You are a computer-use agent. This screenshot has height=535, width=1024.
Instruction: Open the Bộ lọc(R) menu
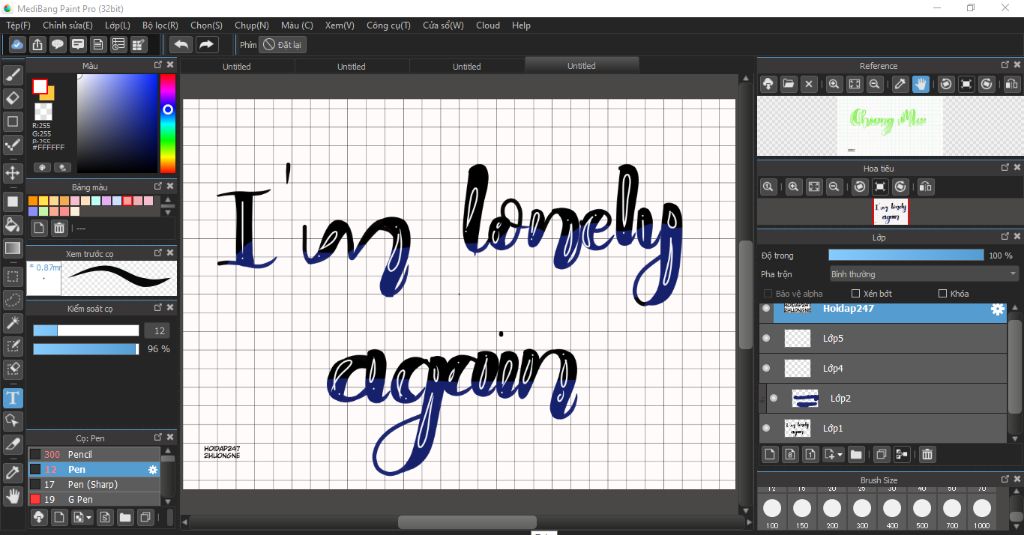(160, 25)
